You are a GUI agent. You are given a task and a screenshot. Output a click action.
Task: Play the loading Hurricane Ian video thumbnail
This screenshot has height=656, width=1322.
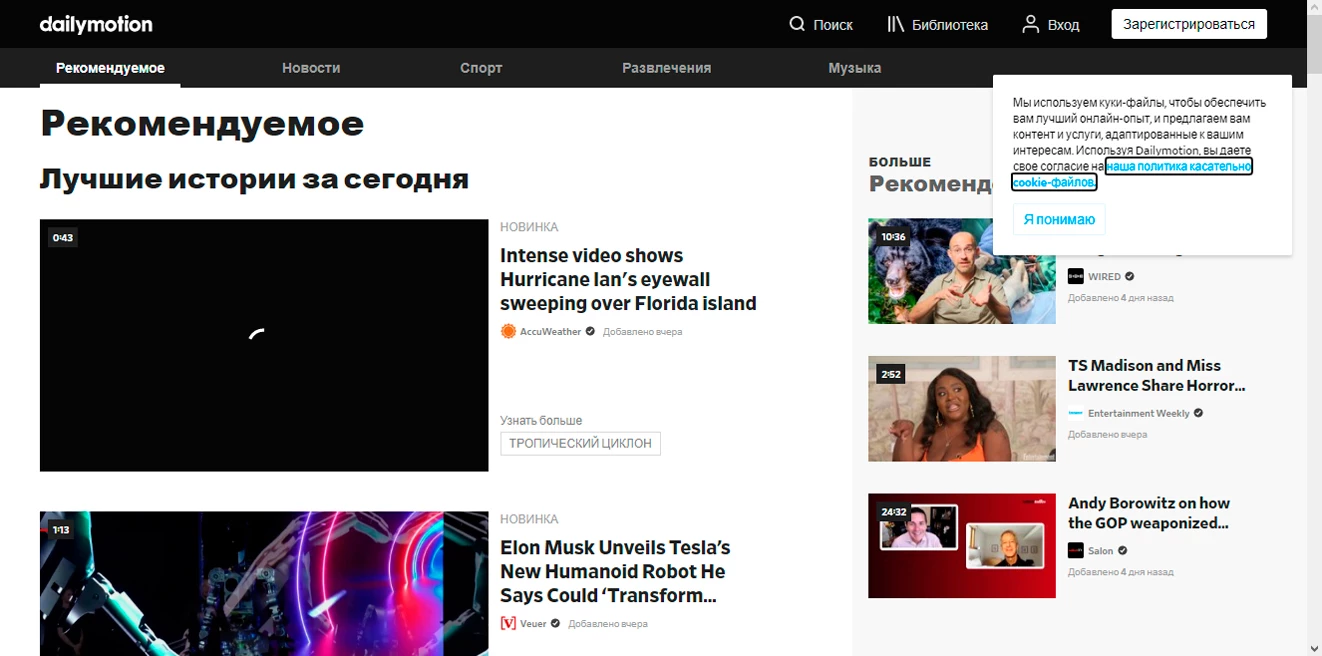(x=264, y=345)
